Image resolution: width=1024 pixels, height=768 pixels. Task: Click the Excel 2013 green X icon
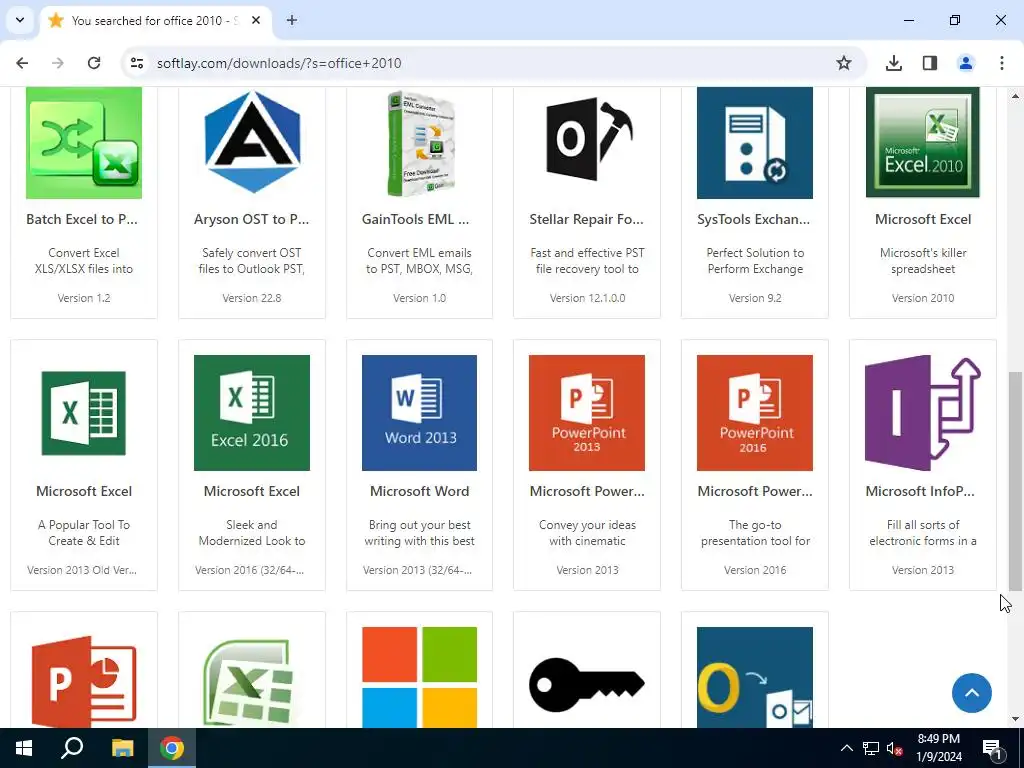pos(84,413)
